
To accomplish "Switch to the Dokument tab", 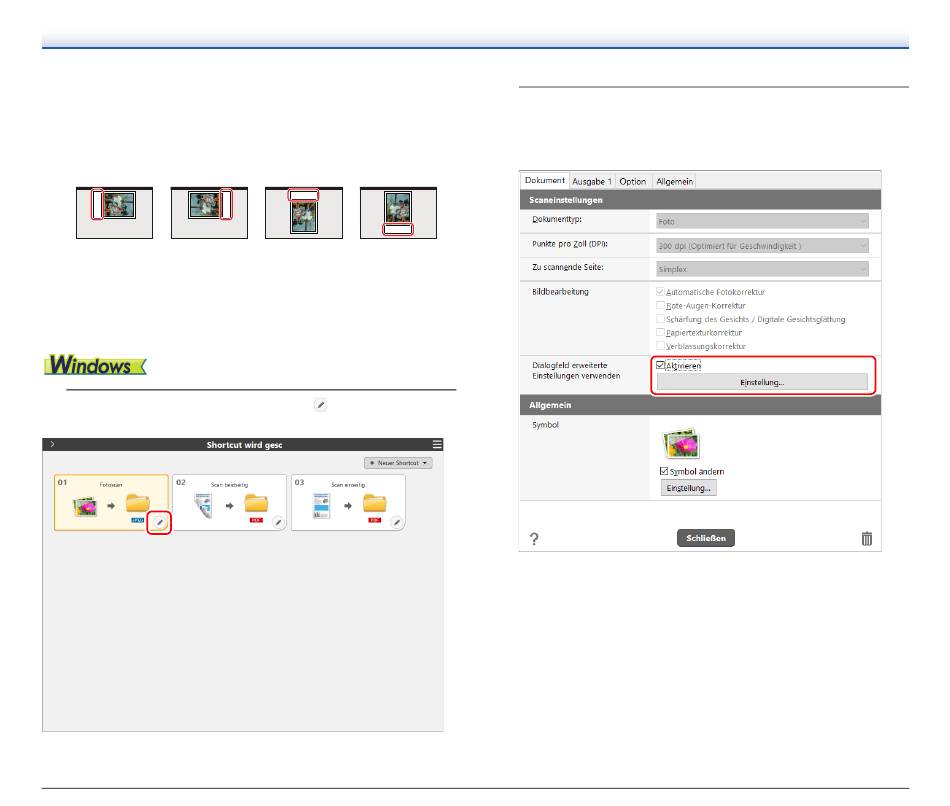I will click(x=545, y=181).
